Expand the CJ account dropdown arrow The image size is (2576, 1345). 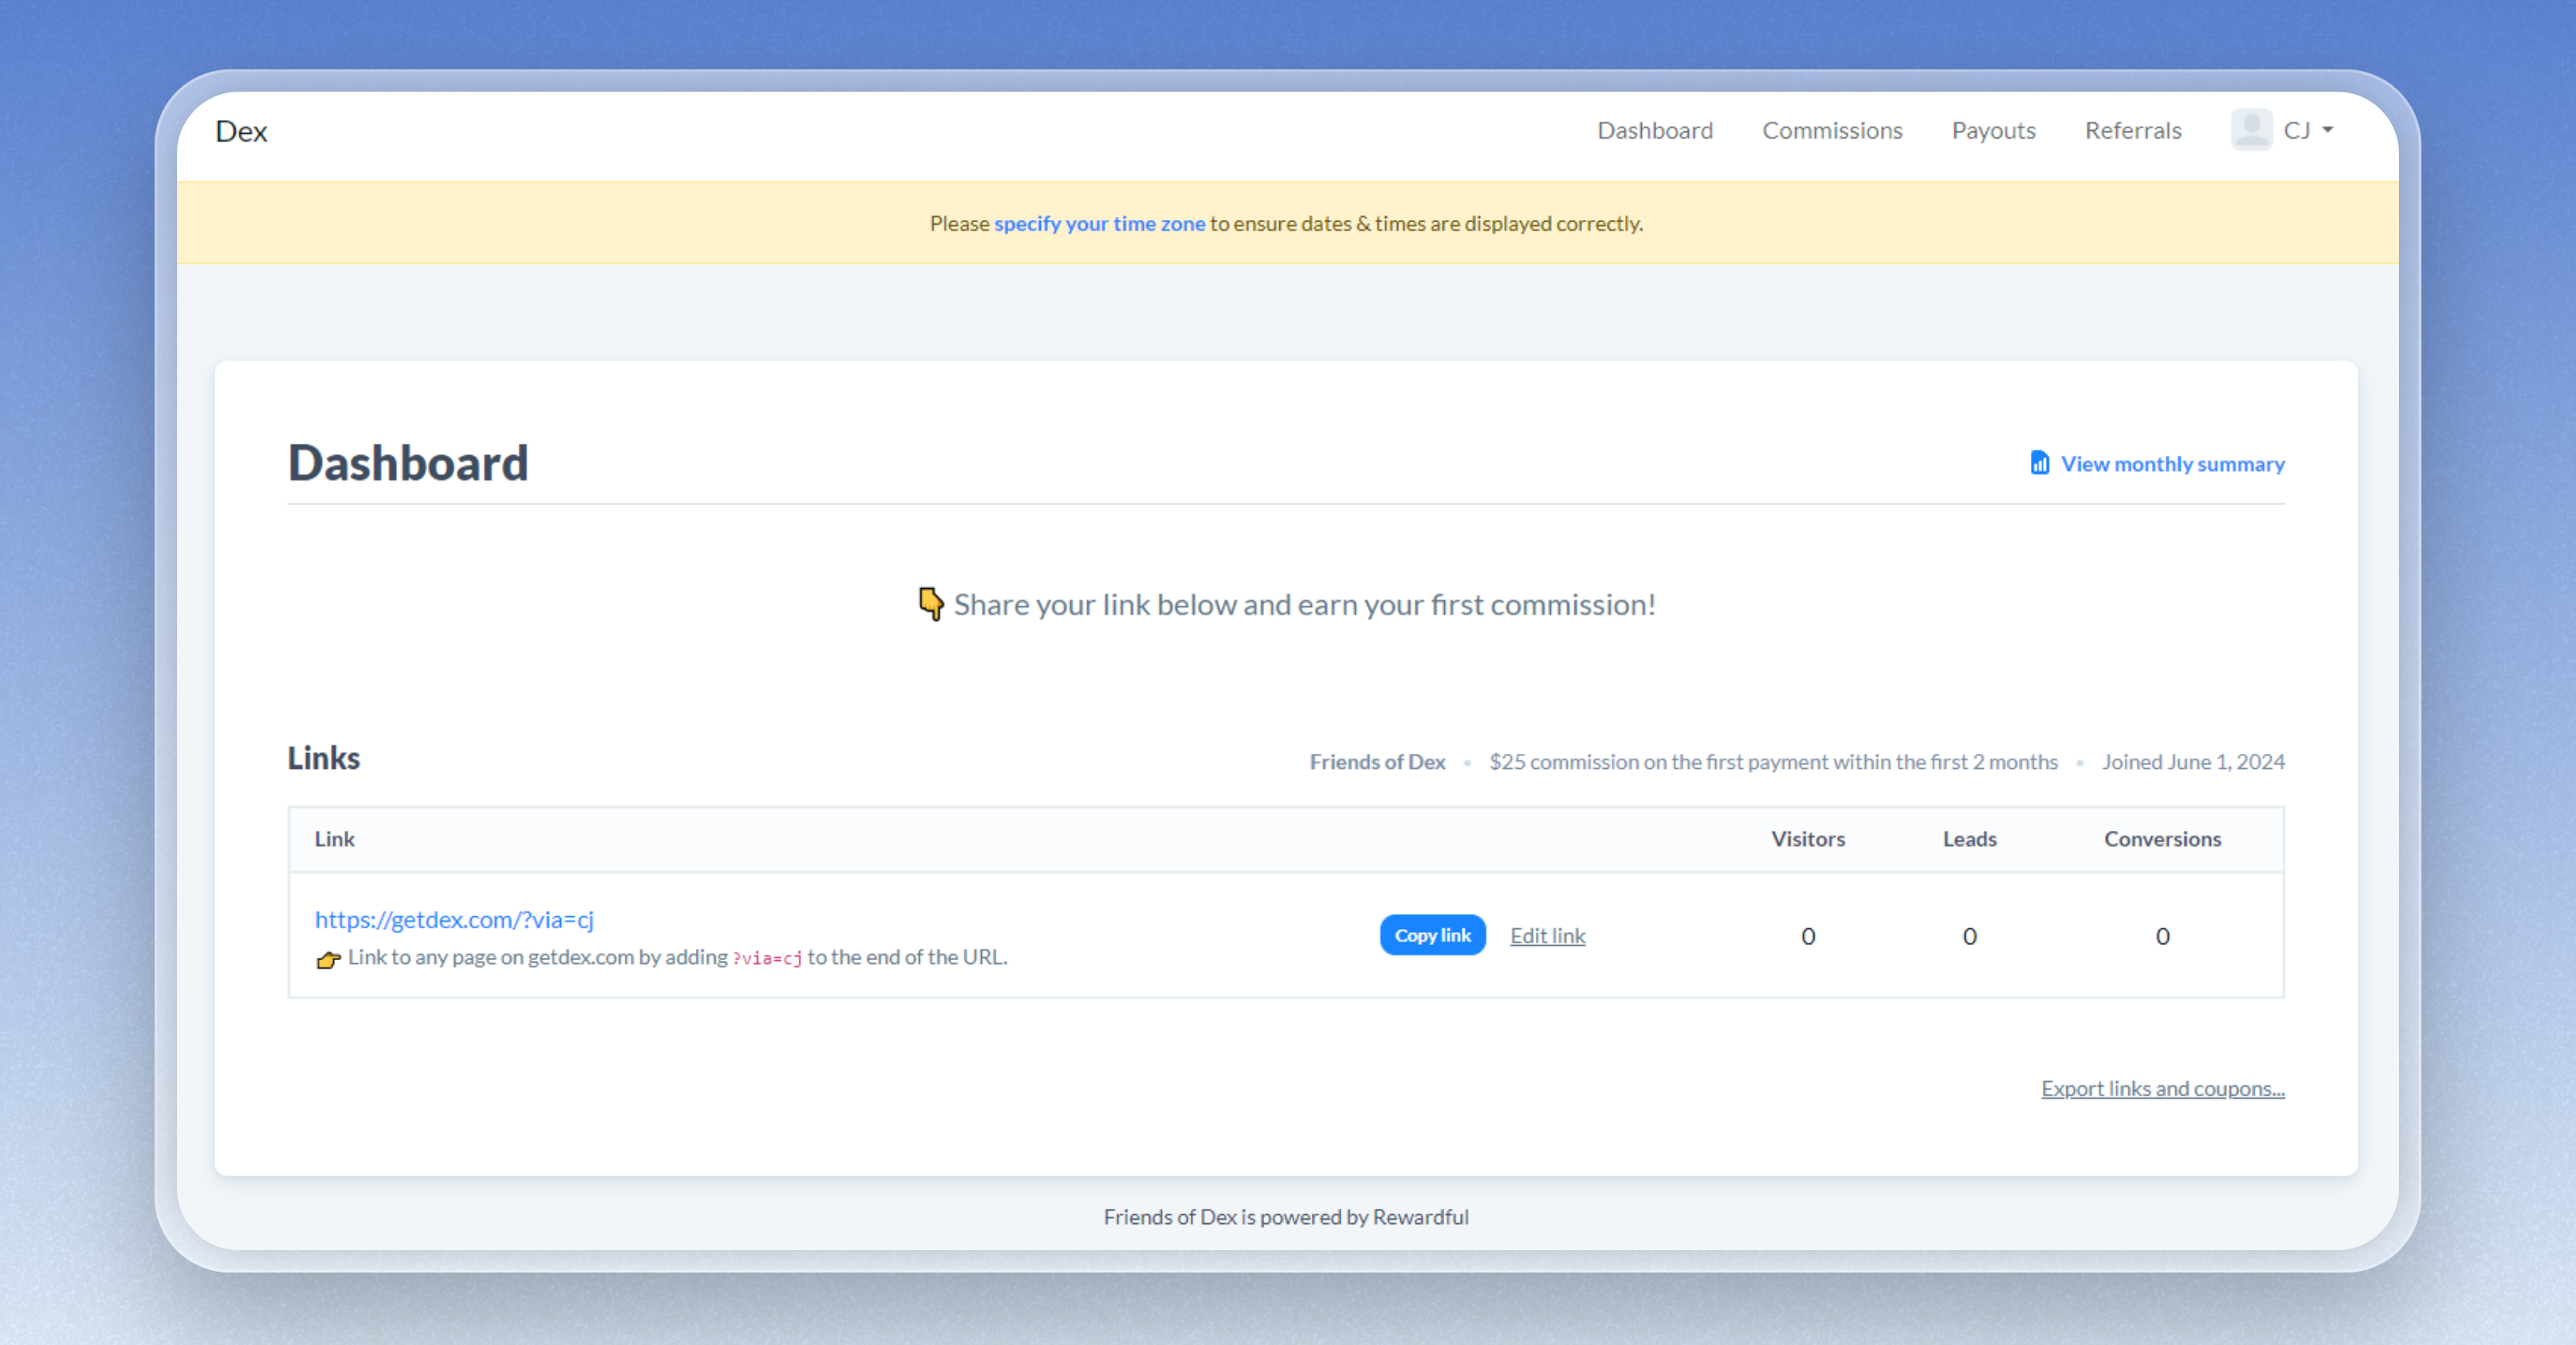coord(2328,130)
